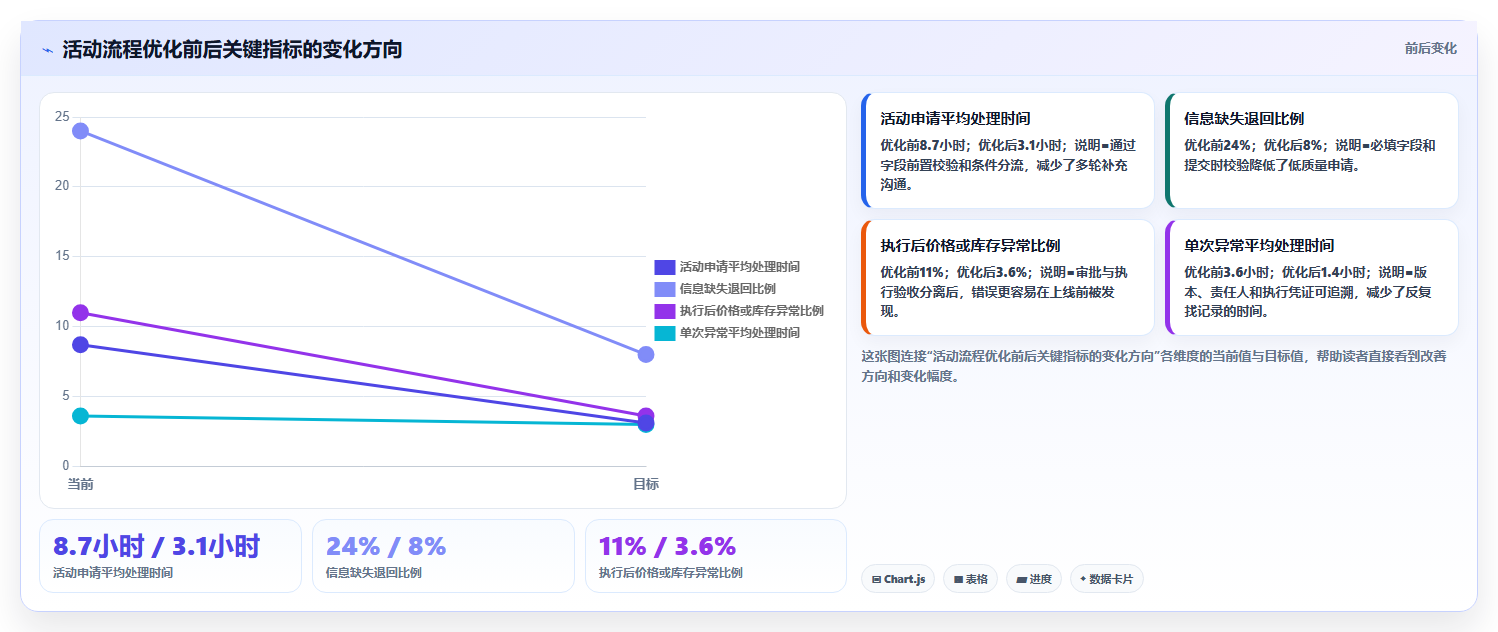Open the 活动申请平均处理时间 detail card heading
This screenshot has width=1498, height=632.
click(955, 118)
